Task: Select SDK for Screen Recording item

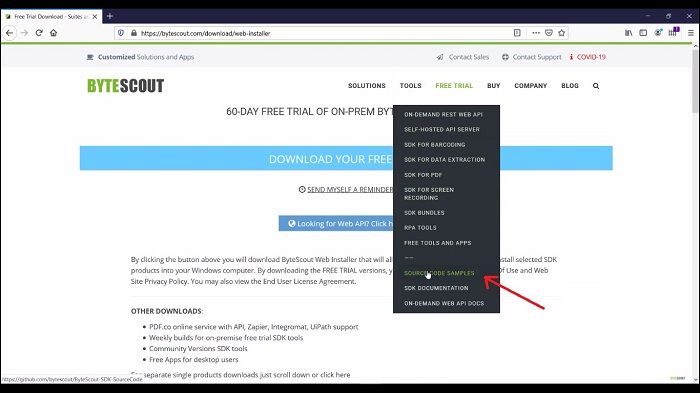Action: coord(429,194)
